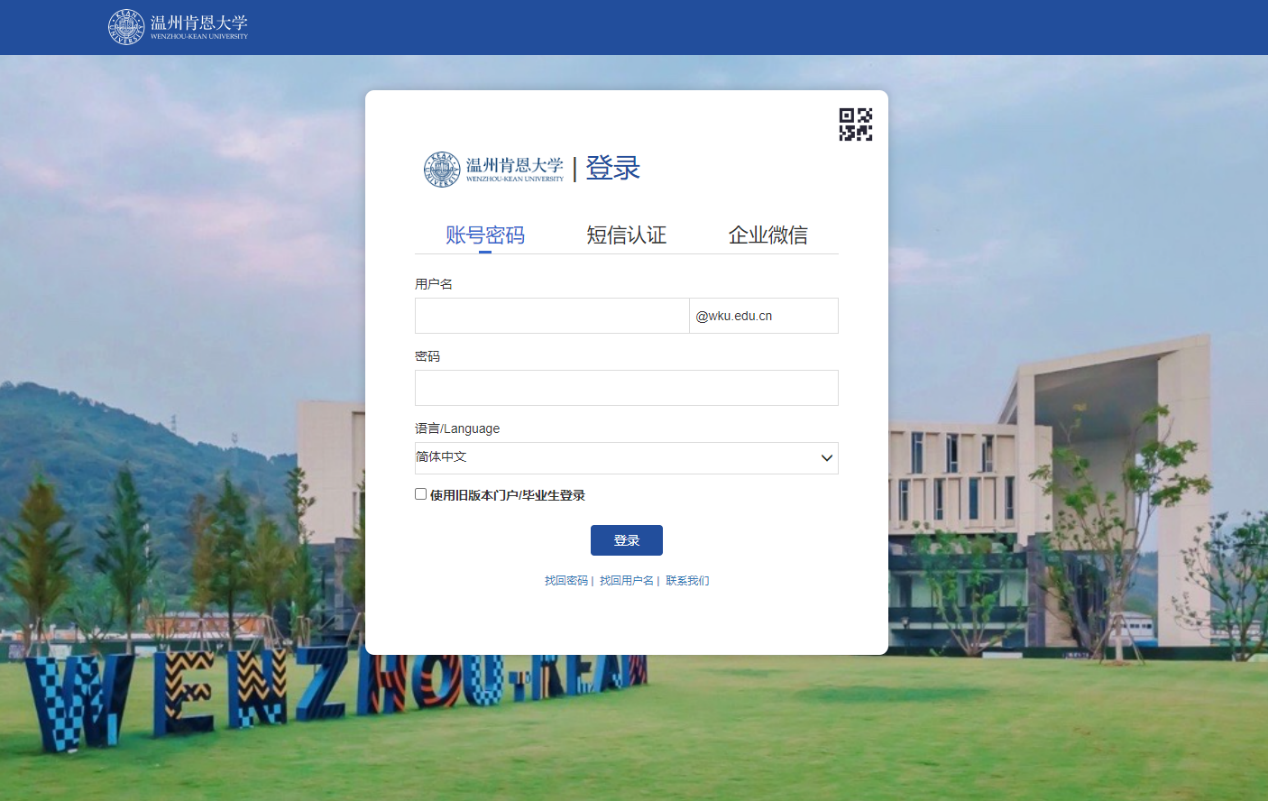The image size is (1268, 801).
Task: Open the 短信认证 tab
Action: coord(626,236)
